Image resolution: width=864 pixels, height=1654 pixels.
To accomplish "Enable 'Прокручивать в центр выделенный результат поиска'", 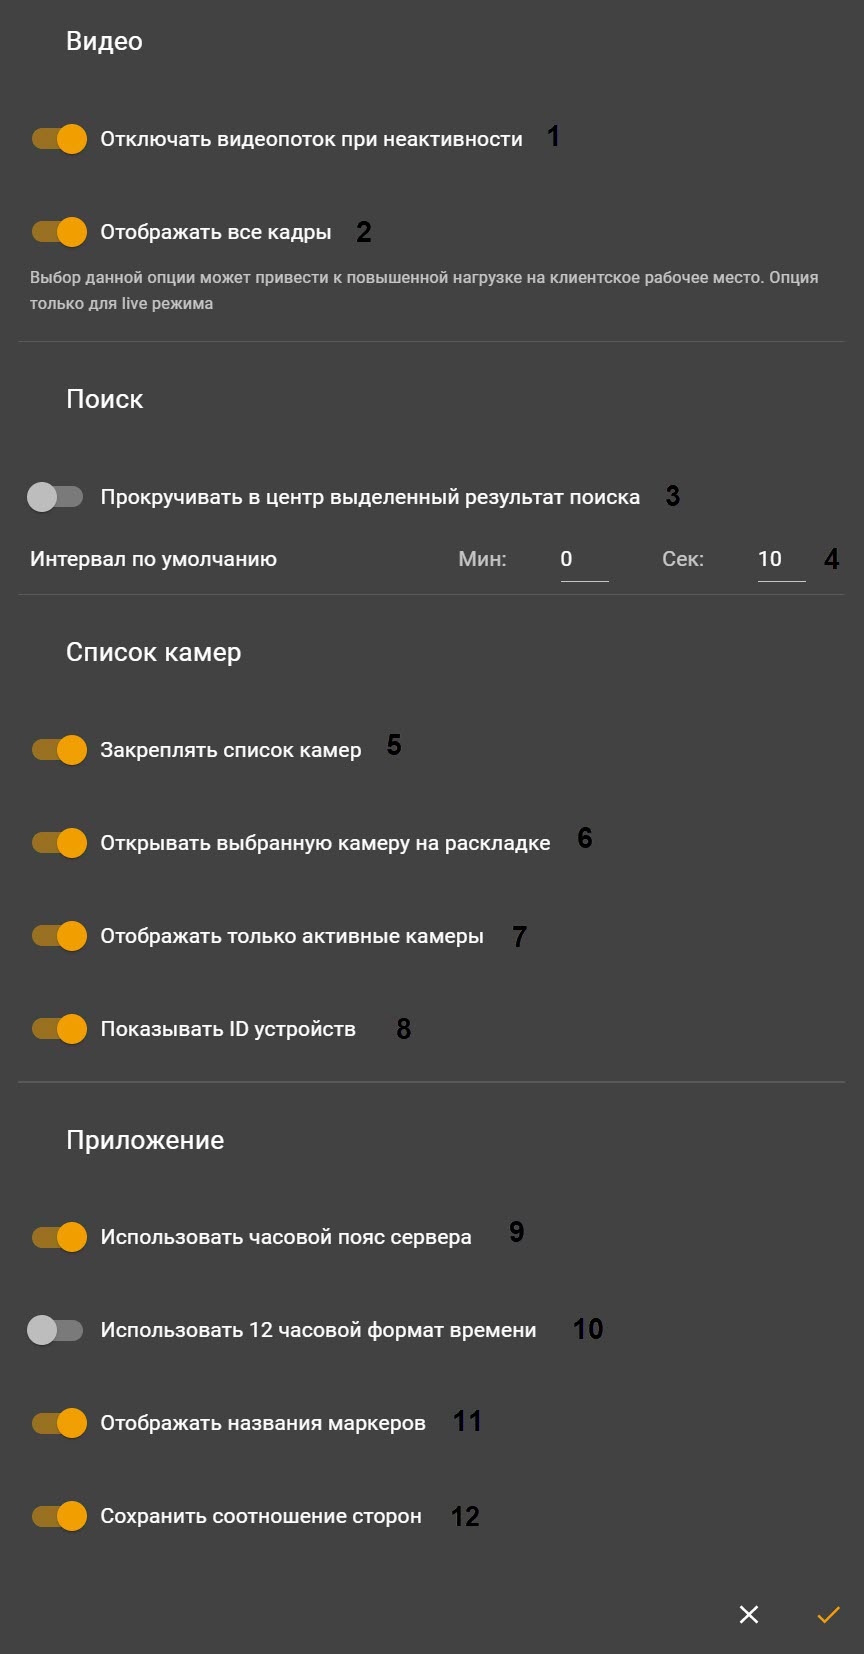I will click(55, 497).
